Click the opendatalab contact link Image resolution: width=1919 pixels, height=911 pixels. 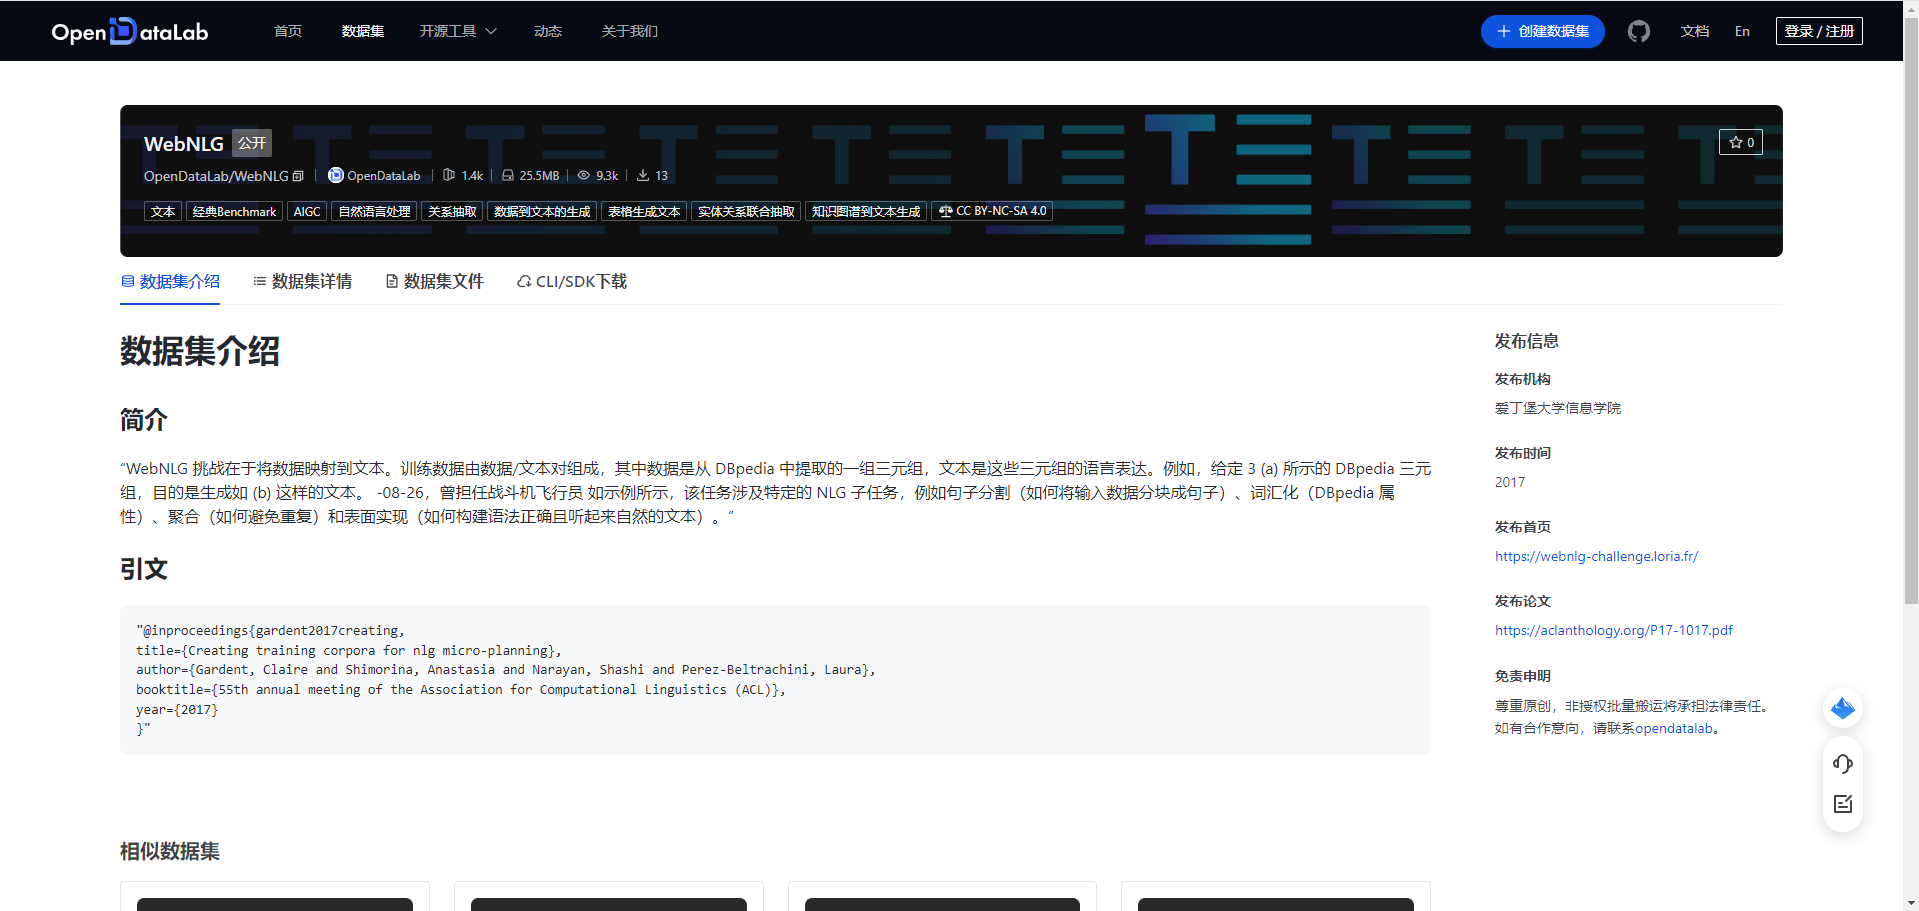tap(1674, 728)
